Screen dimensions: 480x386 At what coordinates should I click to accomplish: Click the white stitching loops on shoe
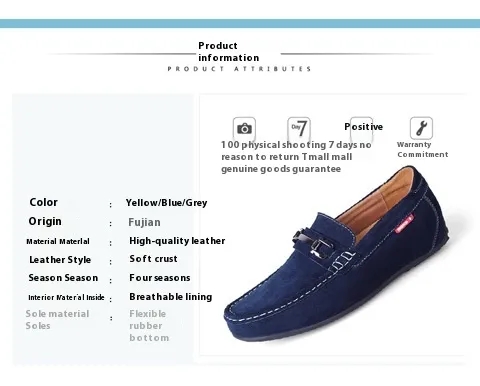click(x=342, y=261)
